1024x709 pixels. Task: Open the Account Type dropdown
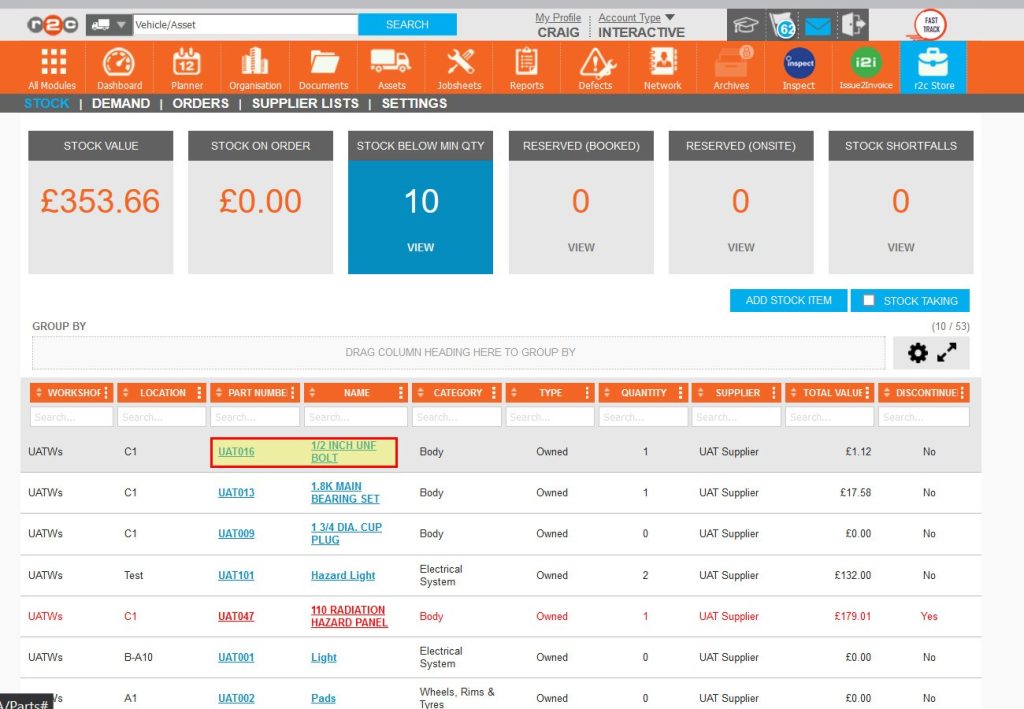631,17
